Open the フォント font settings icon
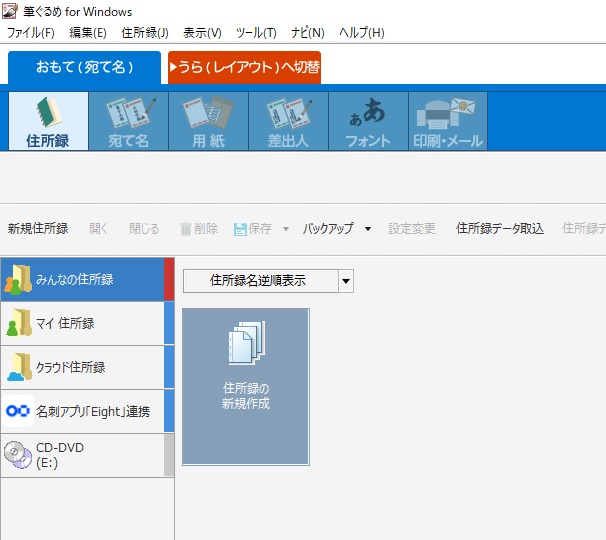Screen dimensions: 606x540 point(368,122)
